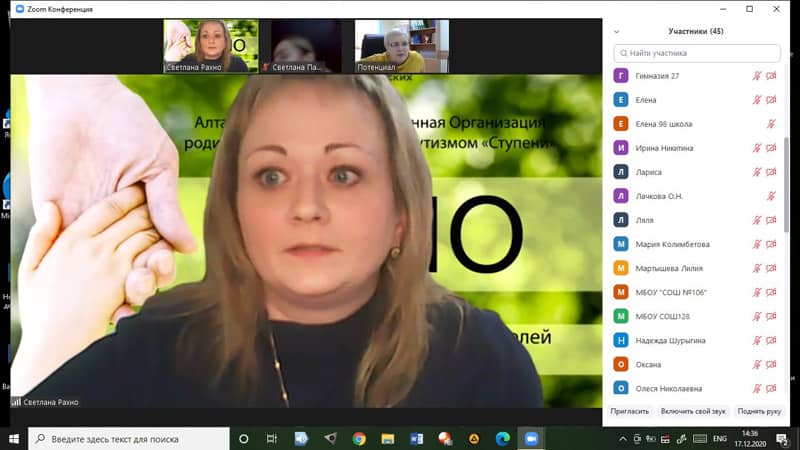Click the Включить свой звук button
This screenshot has height=450, width=800.
coord(693,411)
